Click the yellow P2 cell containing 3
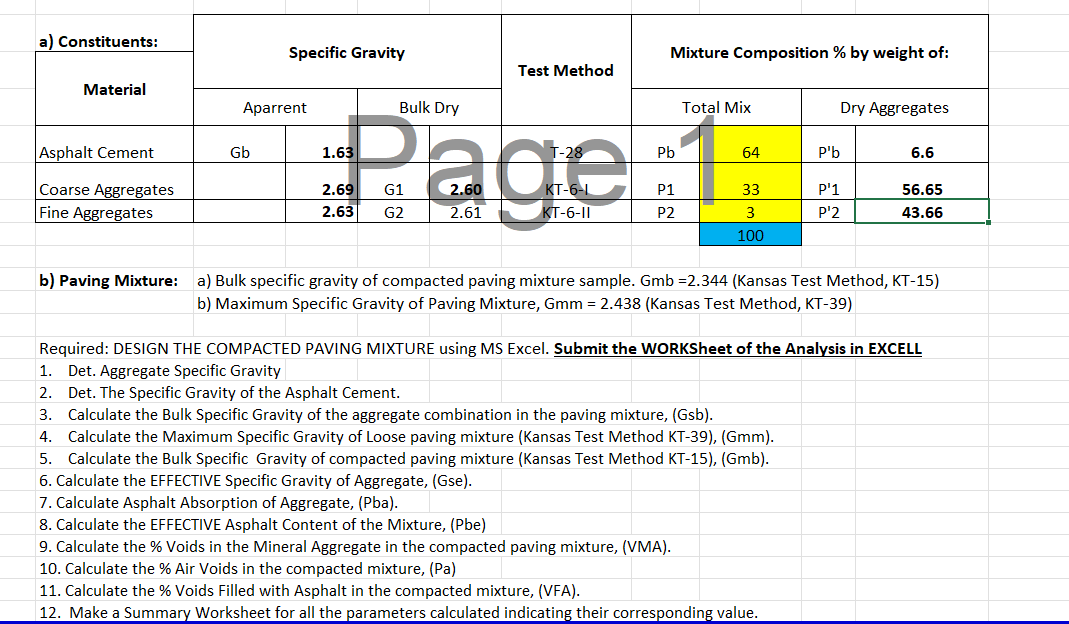Image resolution: width=1069 pixels, height=624 pixels. tap(750, 212)
